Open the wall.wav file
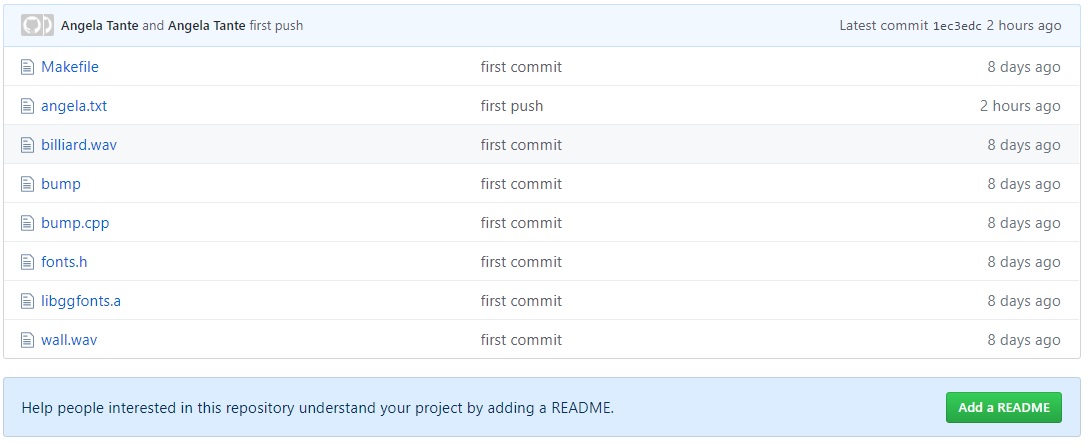 click(x=69, y=340)
